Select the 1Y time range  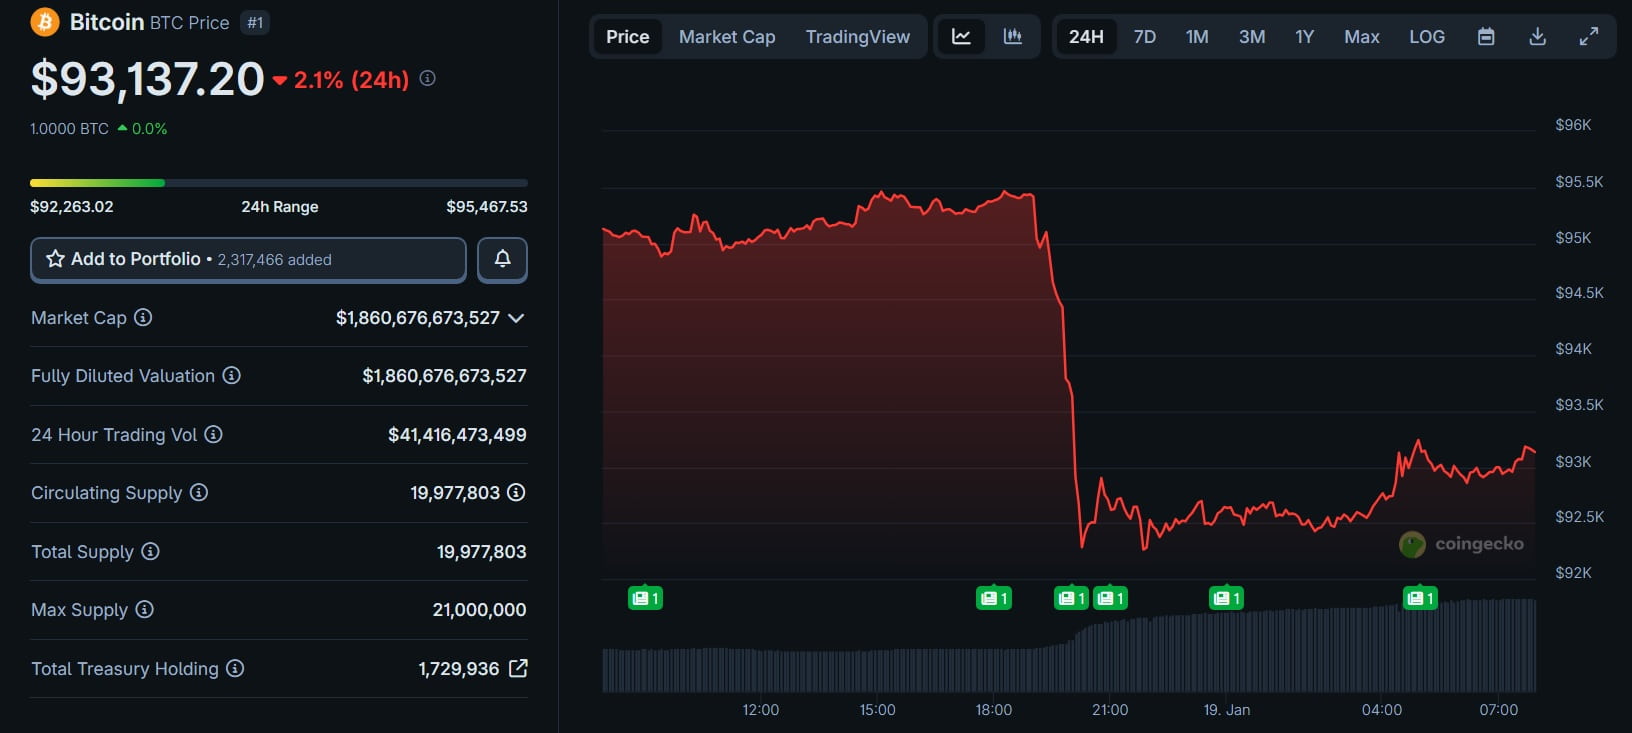click(x=1304, y=37)
